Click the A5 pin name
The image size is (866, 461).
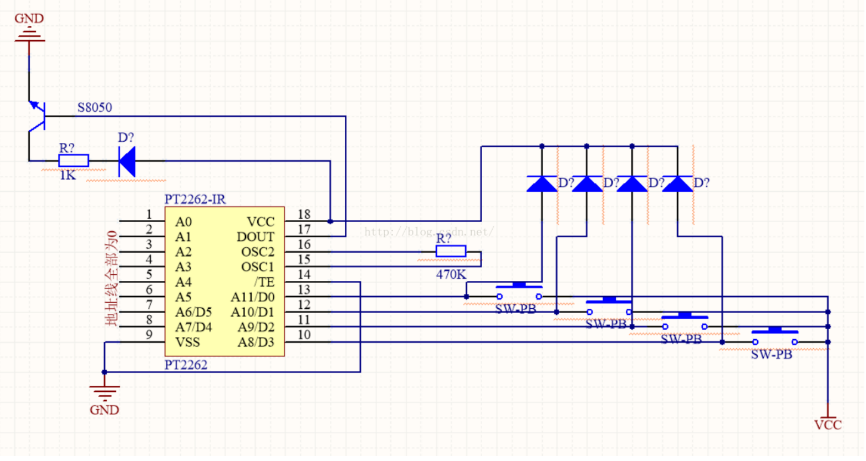click(183, 297)
